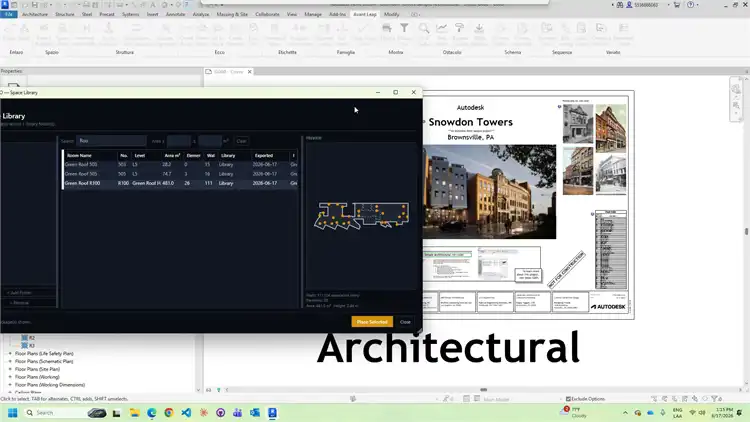This screenshot has height=422, width=750.
Task: Expand Floor Plans (Life Safety Plan) node
Action: click(x=10, y=354)
